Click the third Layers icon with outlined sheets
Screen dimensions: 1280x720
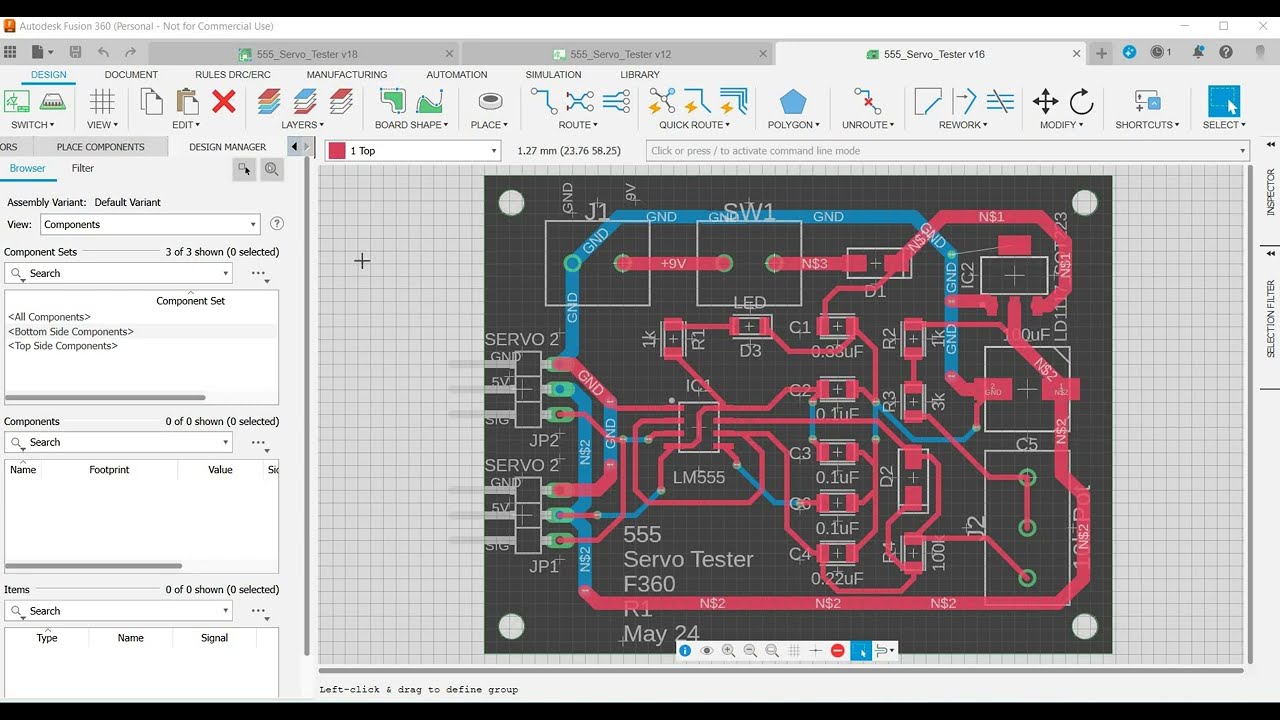pos(341,101)
